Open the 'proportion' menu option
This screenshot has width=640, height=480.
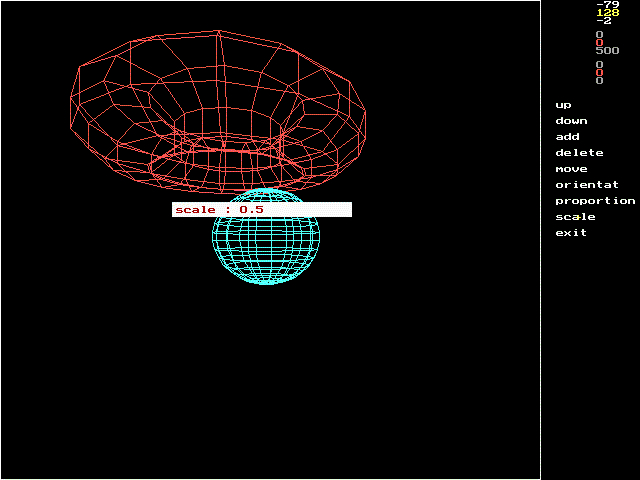click(595, 201)
